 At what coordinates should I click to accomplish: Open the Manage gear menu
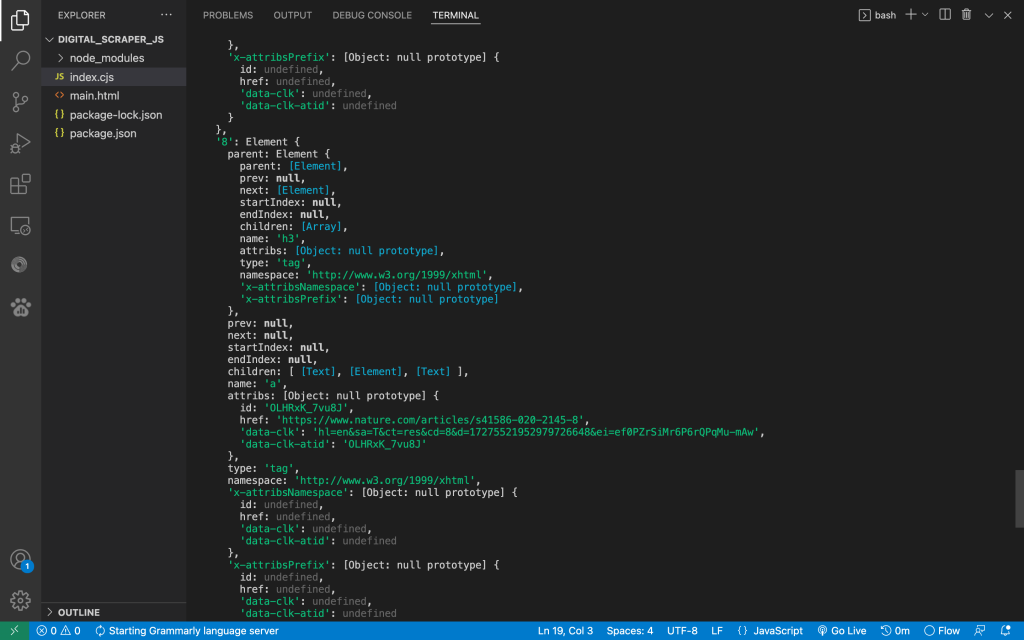[x=20, y=600]
